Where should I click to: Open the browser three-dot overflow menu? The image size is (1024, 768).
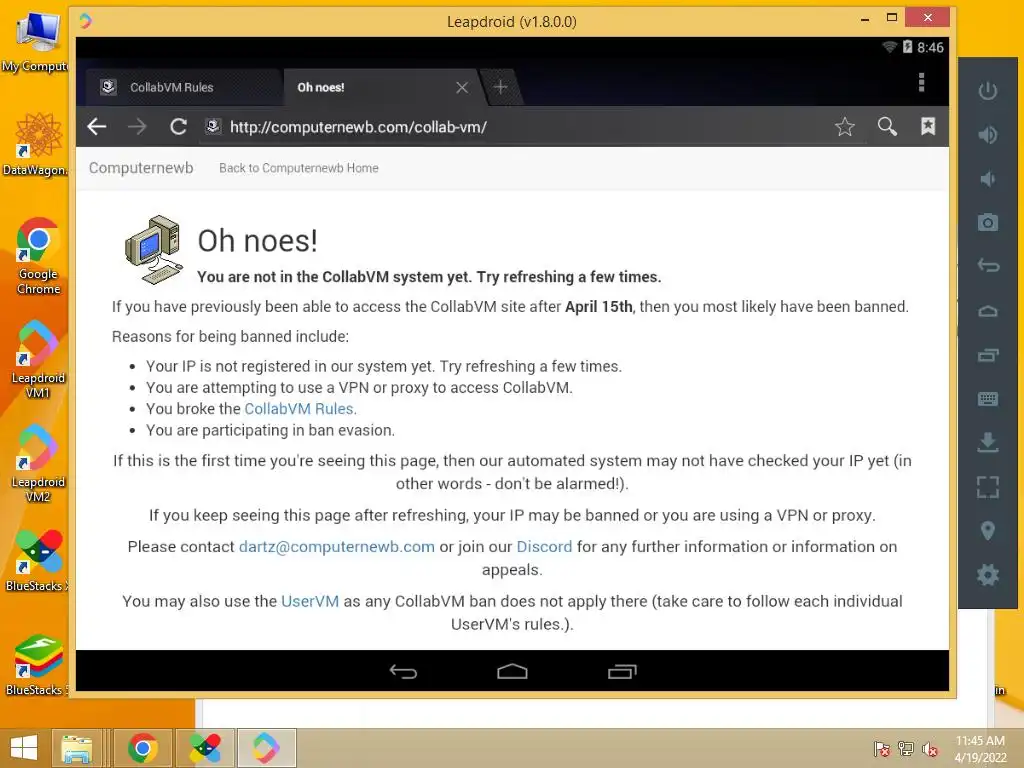921,82
